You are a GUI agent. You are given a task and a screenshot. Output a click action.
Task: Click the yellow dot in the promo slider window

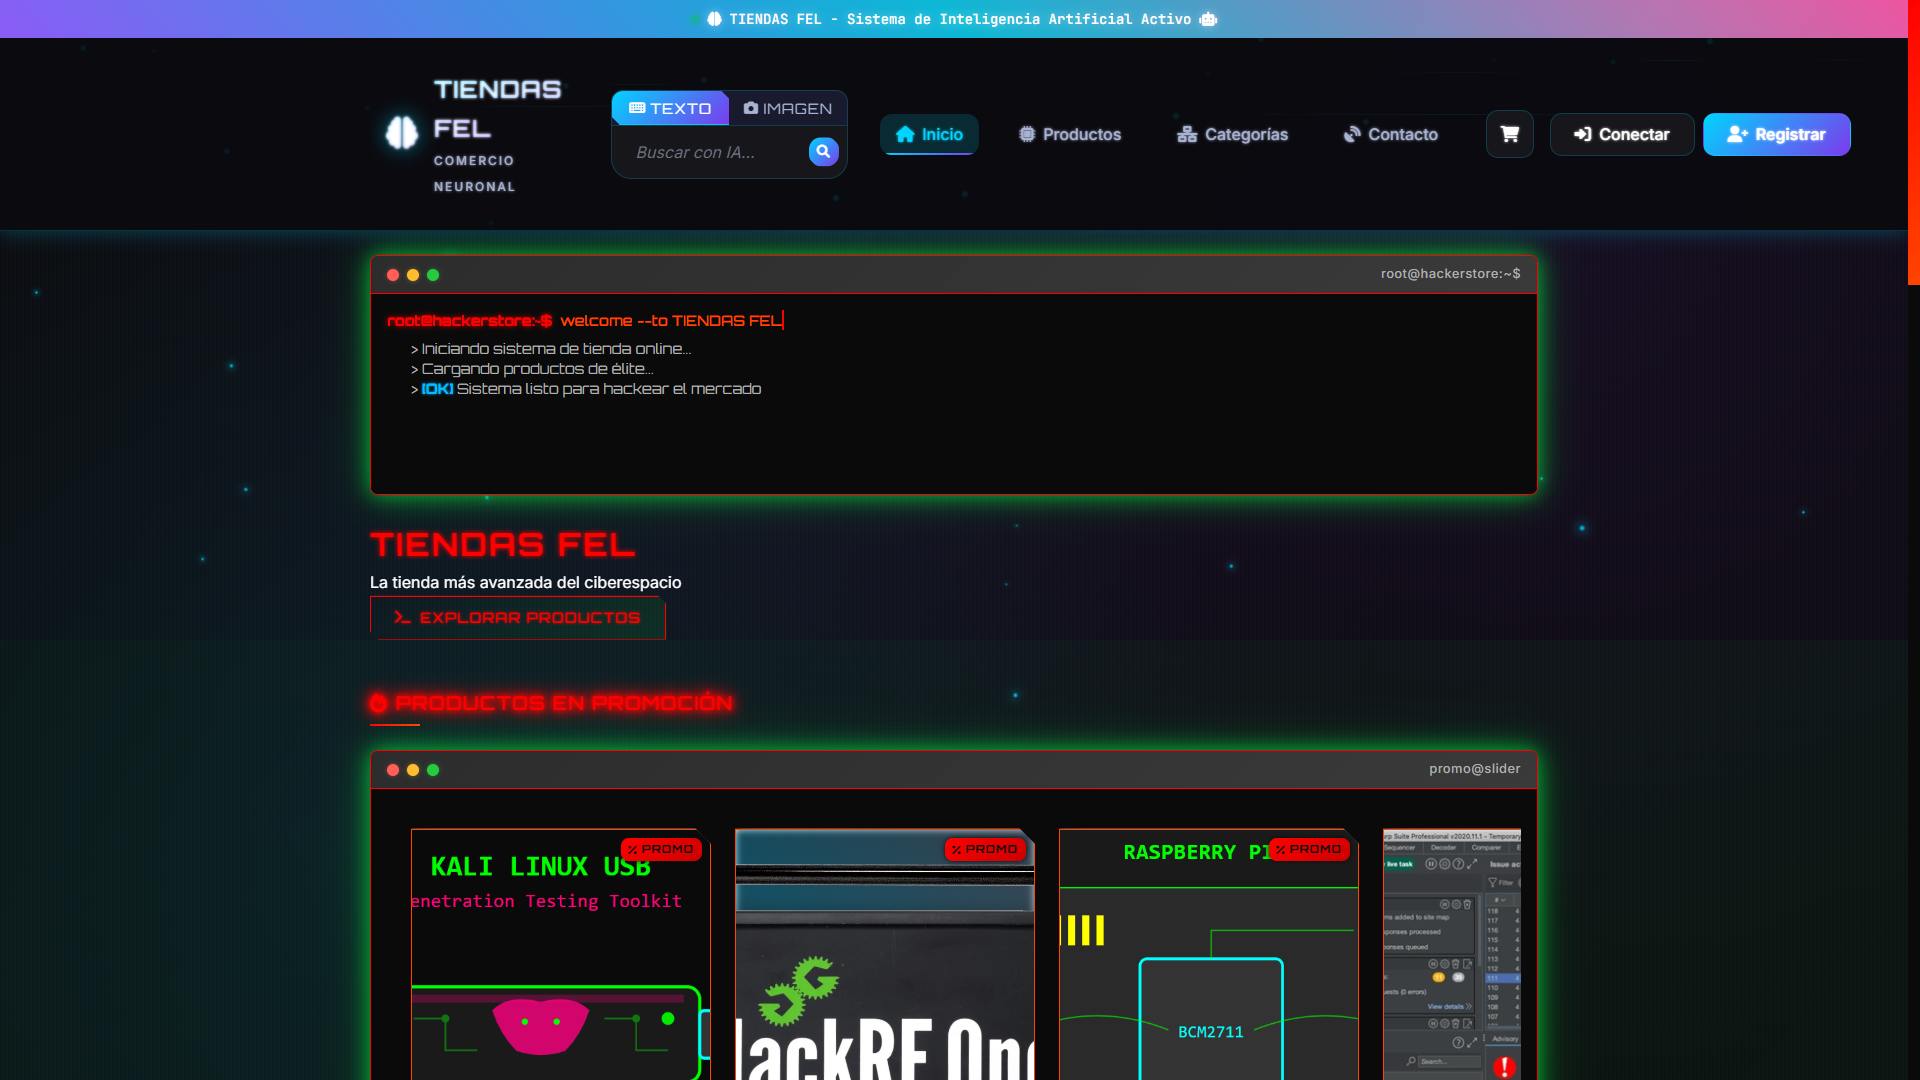click(413, 770)
